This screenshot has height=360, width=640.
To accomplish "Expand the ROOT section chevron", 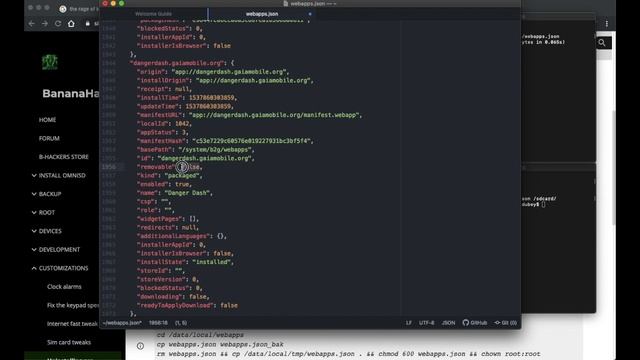I will pos(34,212).
